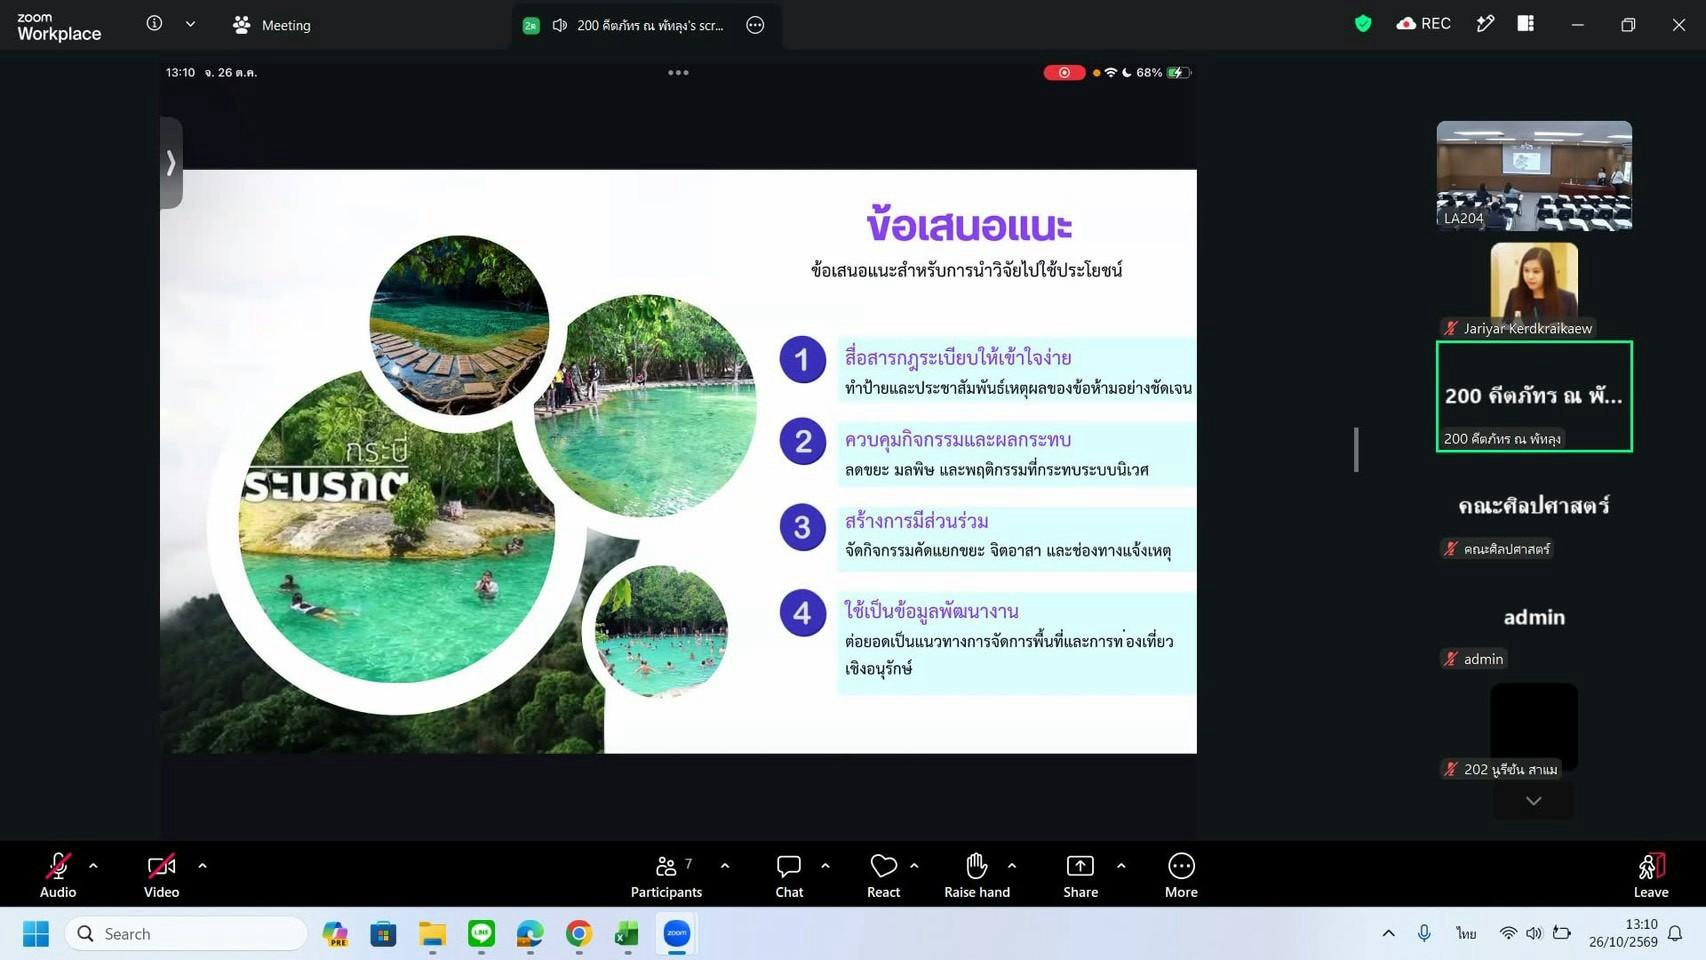
Task: Turn on camera with Video button
Action: (161, 875)
